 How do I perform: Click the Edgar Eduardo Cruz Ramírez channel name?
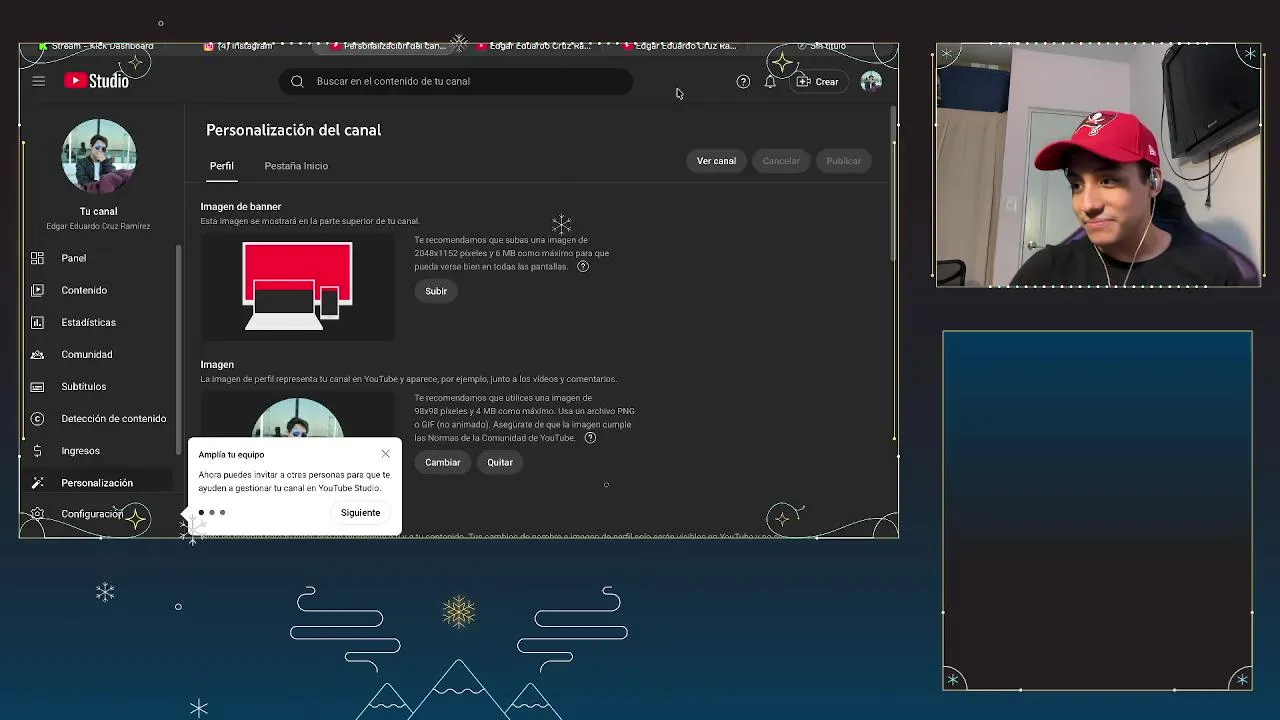pyautogui.click(x=98, y=226)
